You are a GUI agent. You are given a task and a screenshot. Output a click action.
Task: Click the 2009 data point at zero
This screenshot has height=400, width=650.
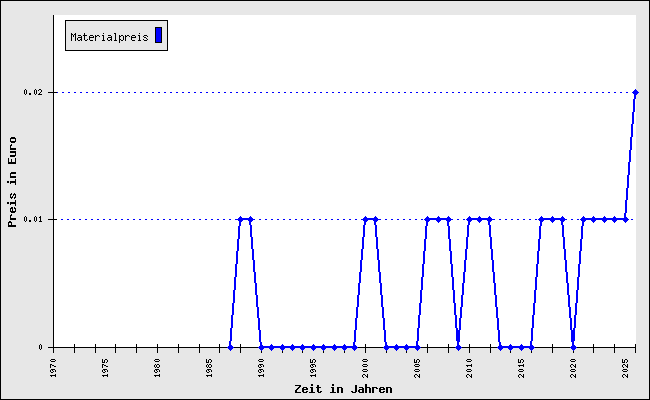[458, 347]
